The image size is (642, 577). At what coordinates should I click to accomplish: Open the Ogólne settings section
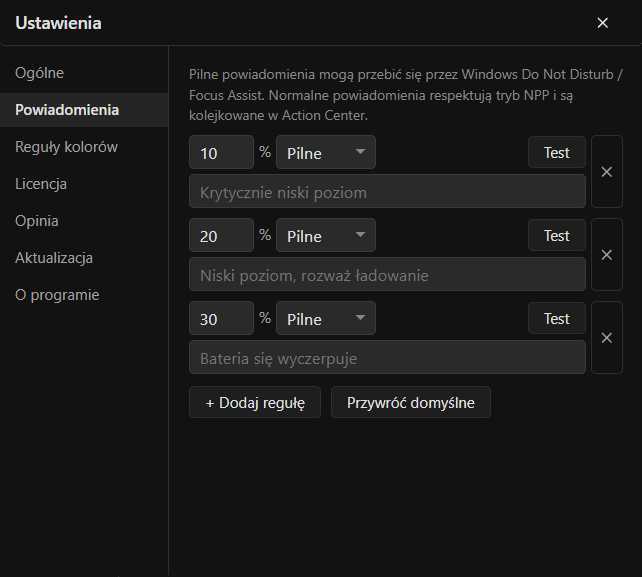(x=84, y=73)
